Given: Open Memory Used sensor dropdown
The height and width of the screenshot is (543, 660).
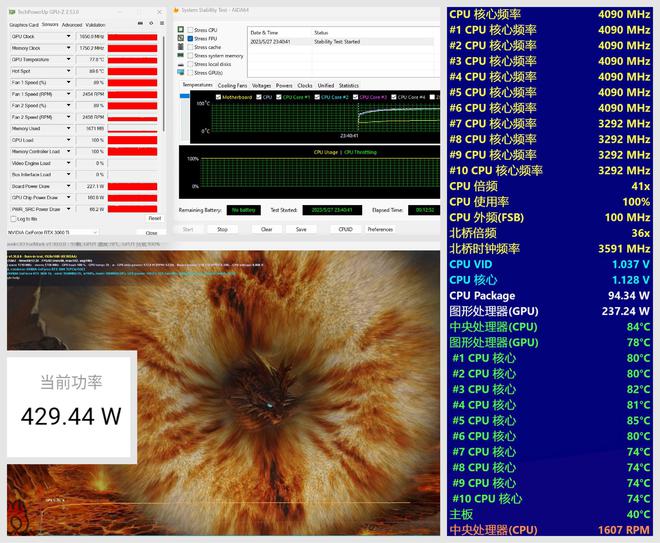Looking at the screenshot, I should [69, 128].
